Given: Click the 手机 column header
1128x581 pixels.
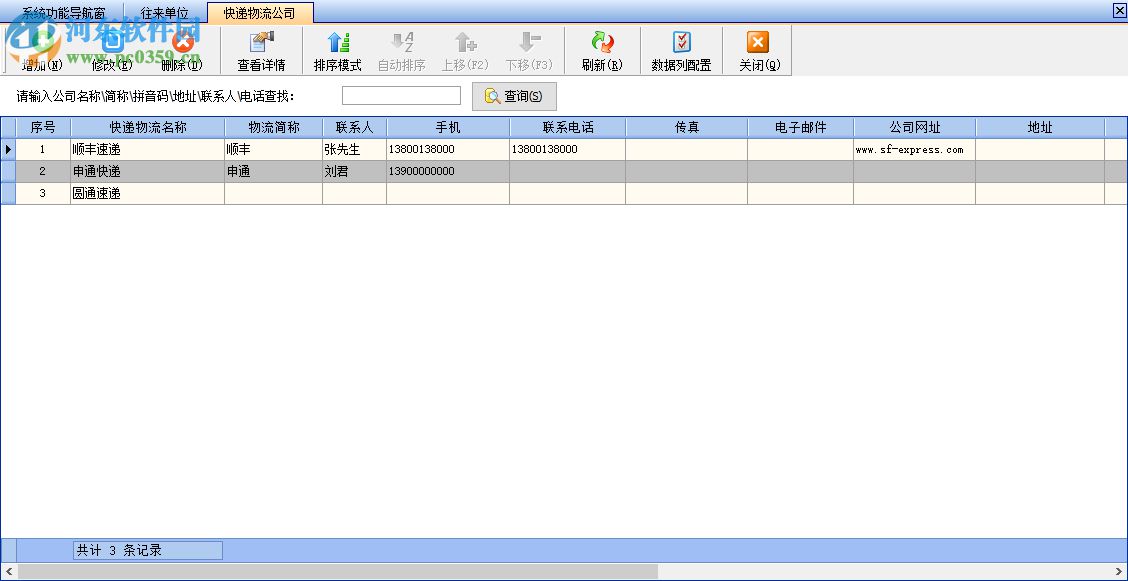Looking at the screenshot, I should pos(446,127).
